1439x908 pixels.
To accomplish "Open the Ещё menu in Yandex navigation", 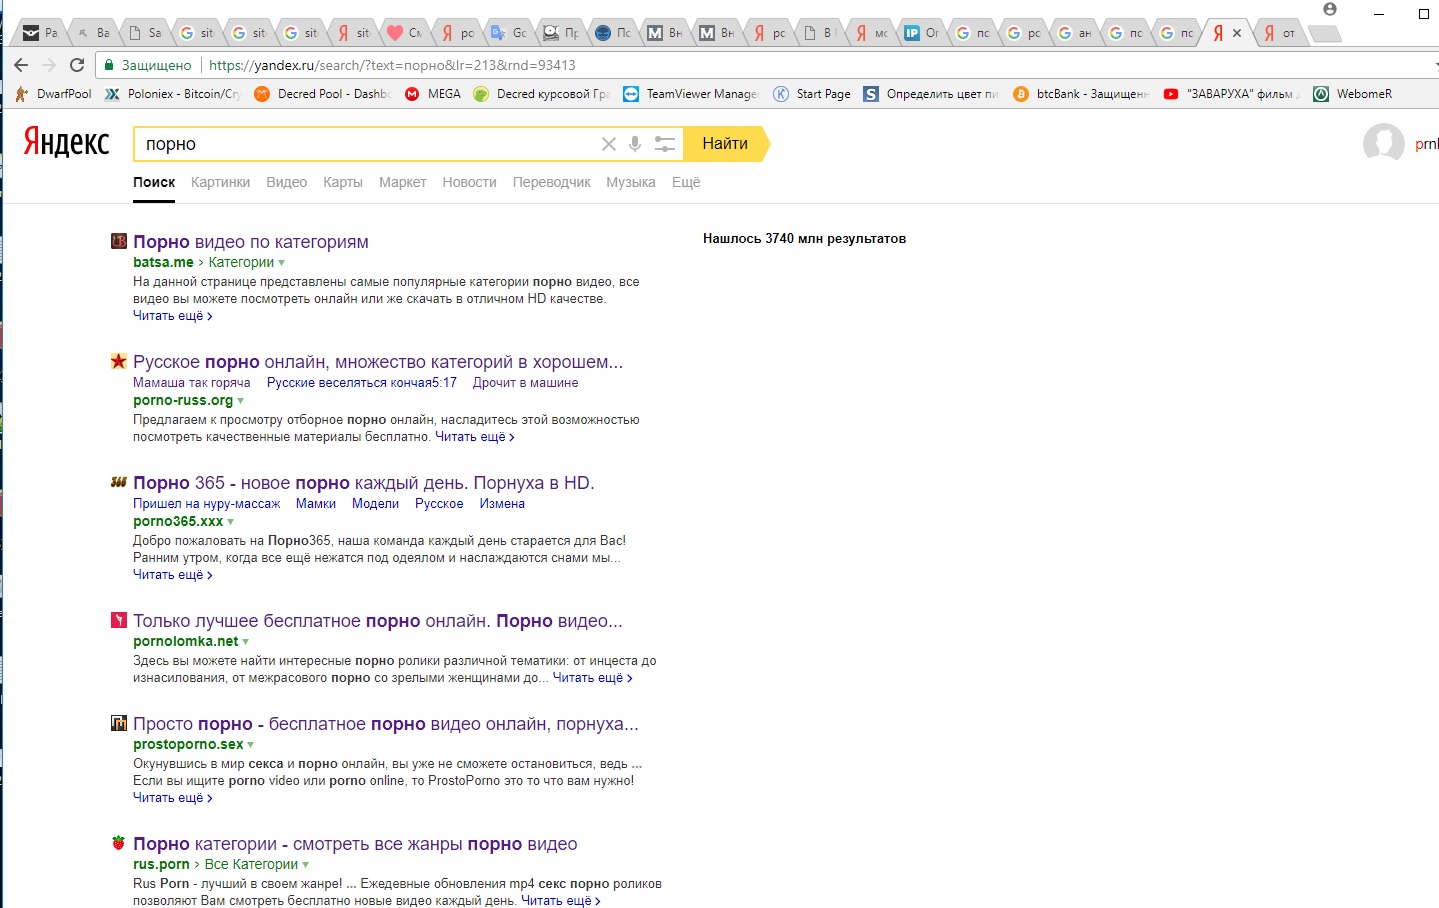I will pos(686,182).
